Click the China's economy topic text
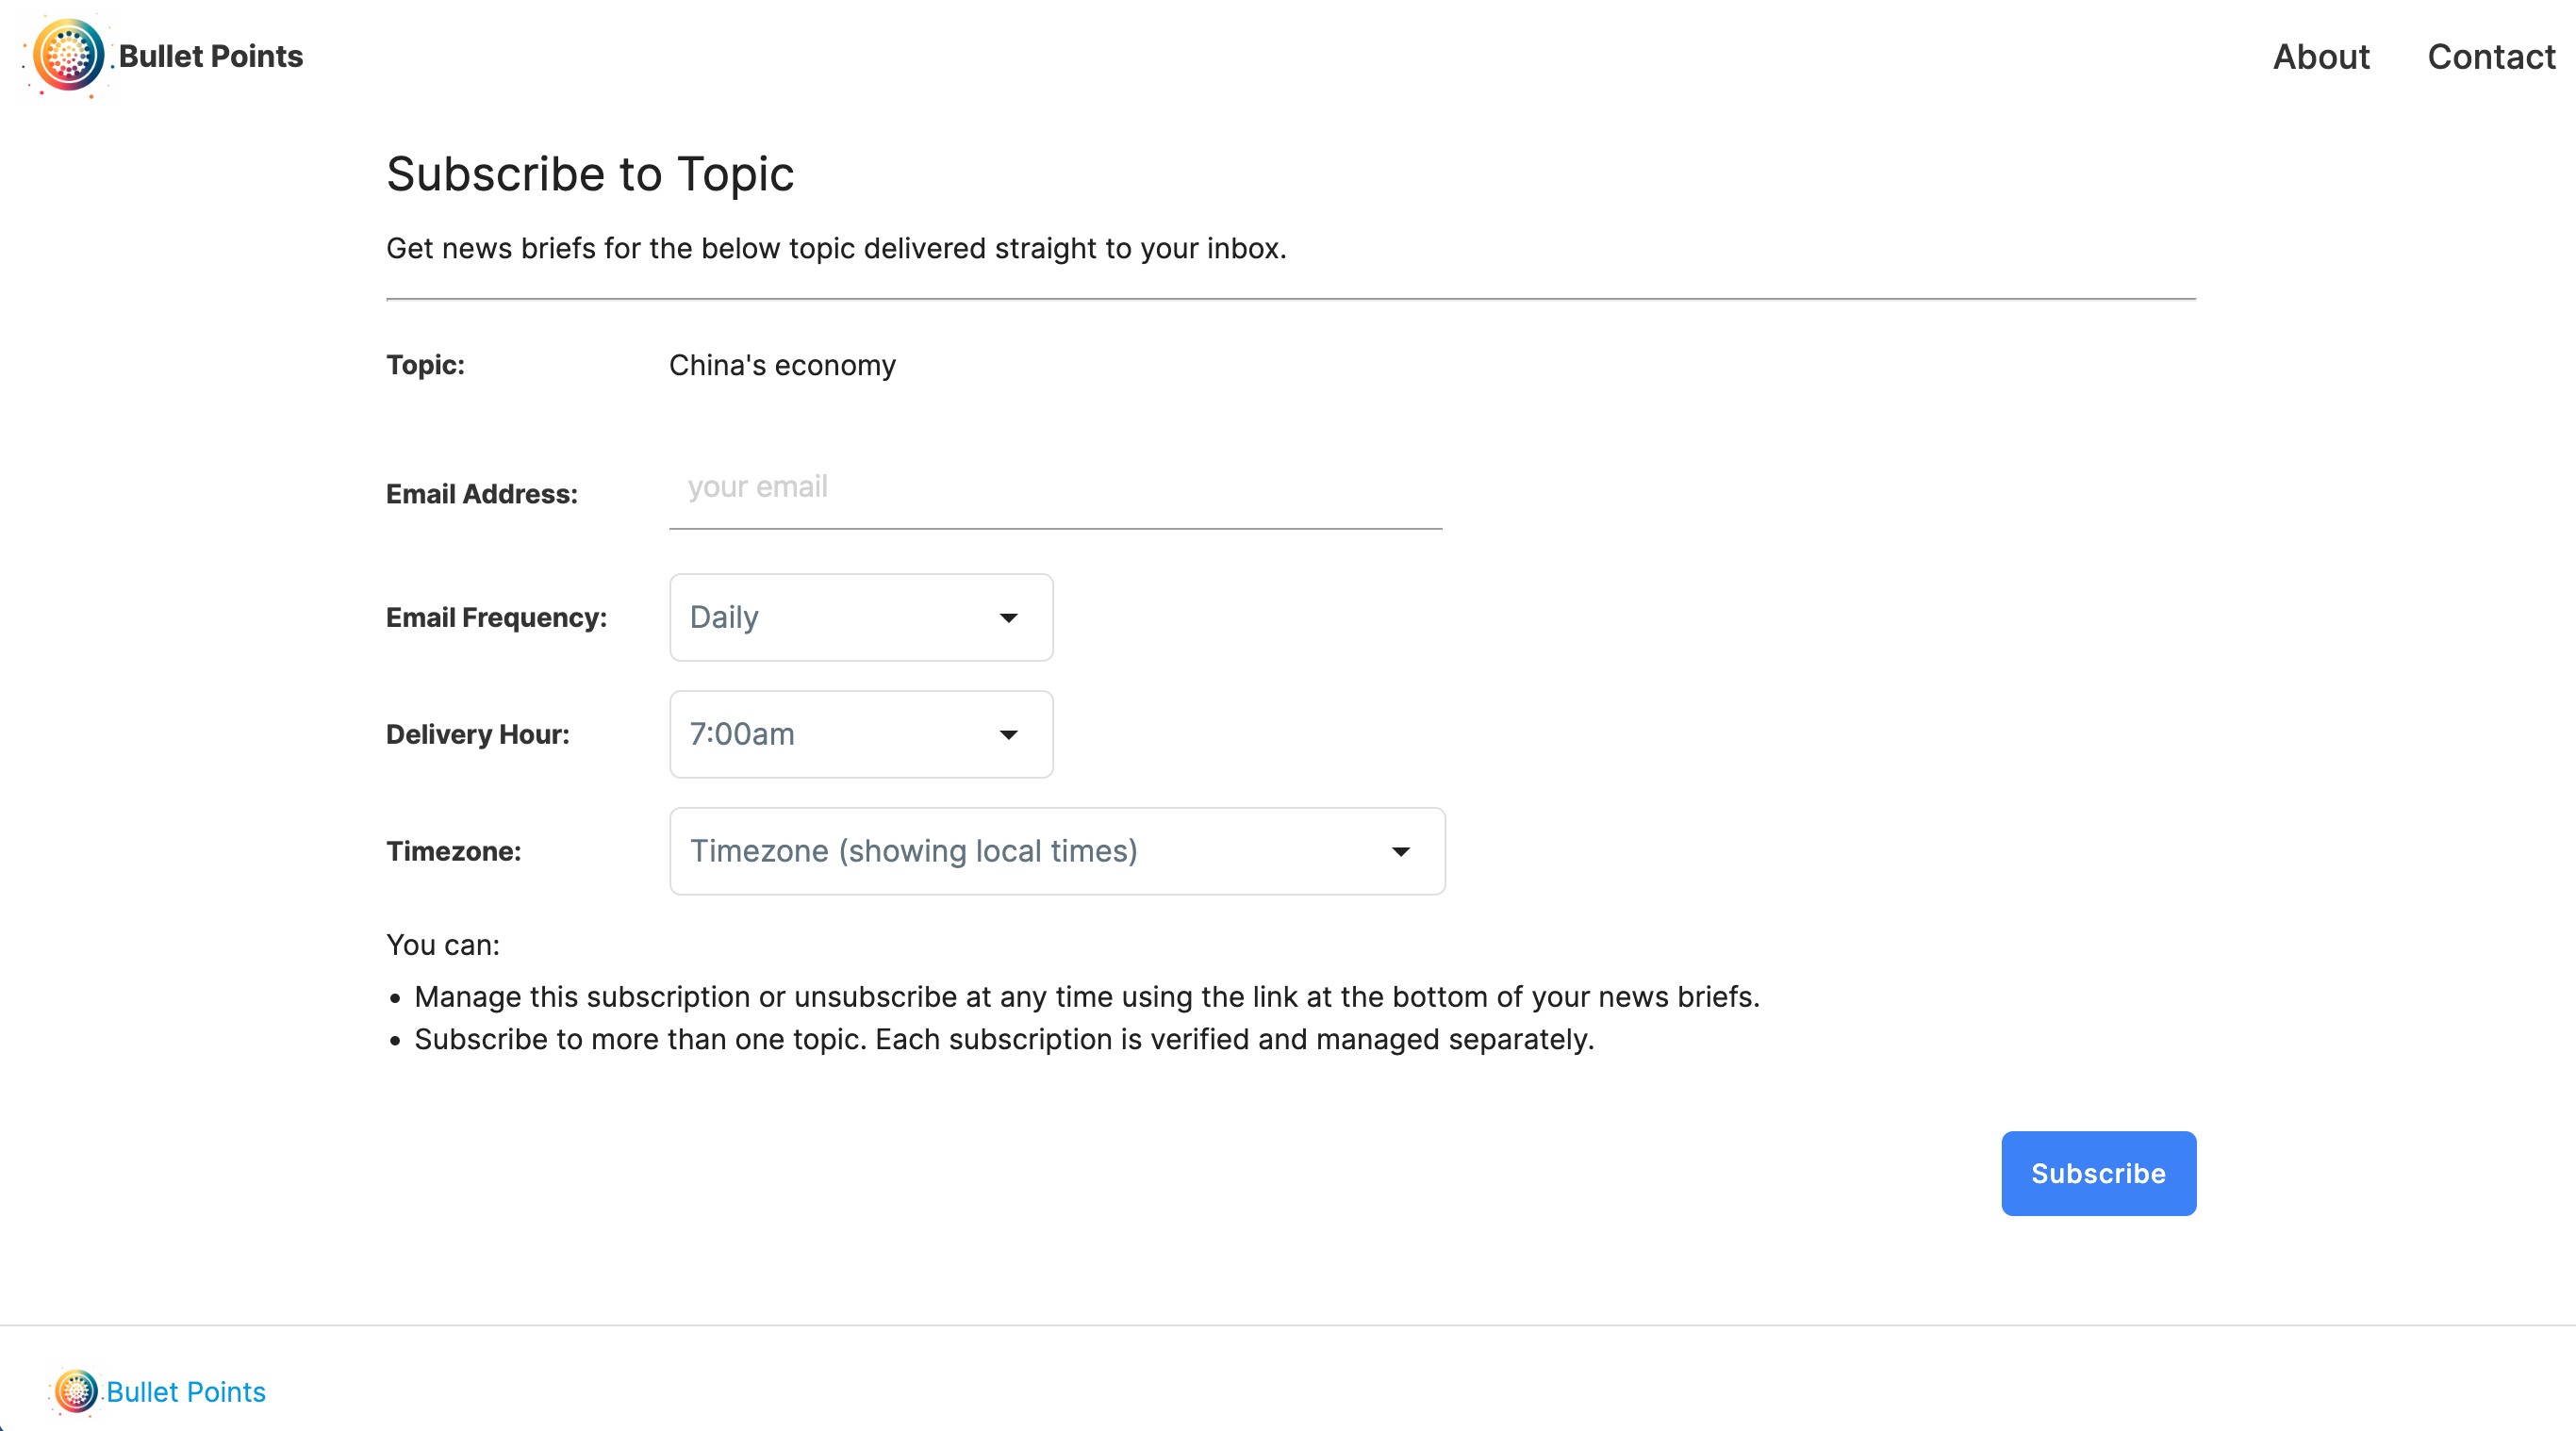This screenshot has width=2576, height=1431. coord(782,365)
